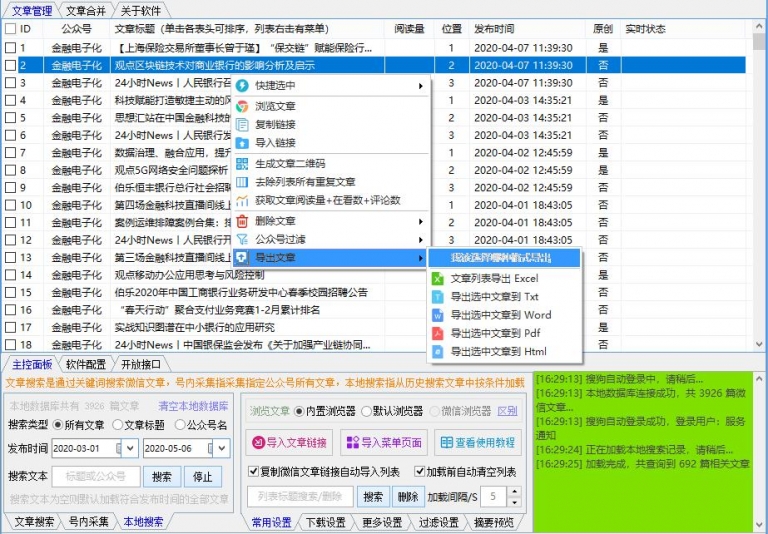Click the log panel scrollbar down arrow
This screenshot has height=534, width=768.
pyautogui.click(x=759, y=526)
